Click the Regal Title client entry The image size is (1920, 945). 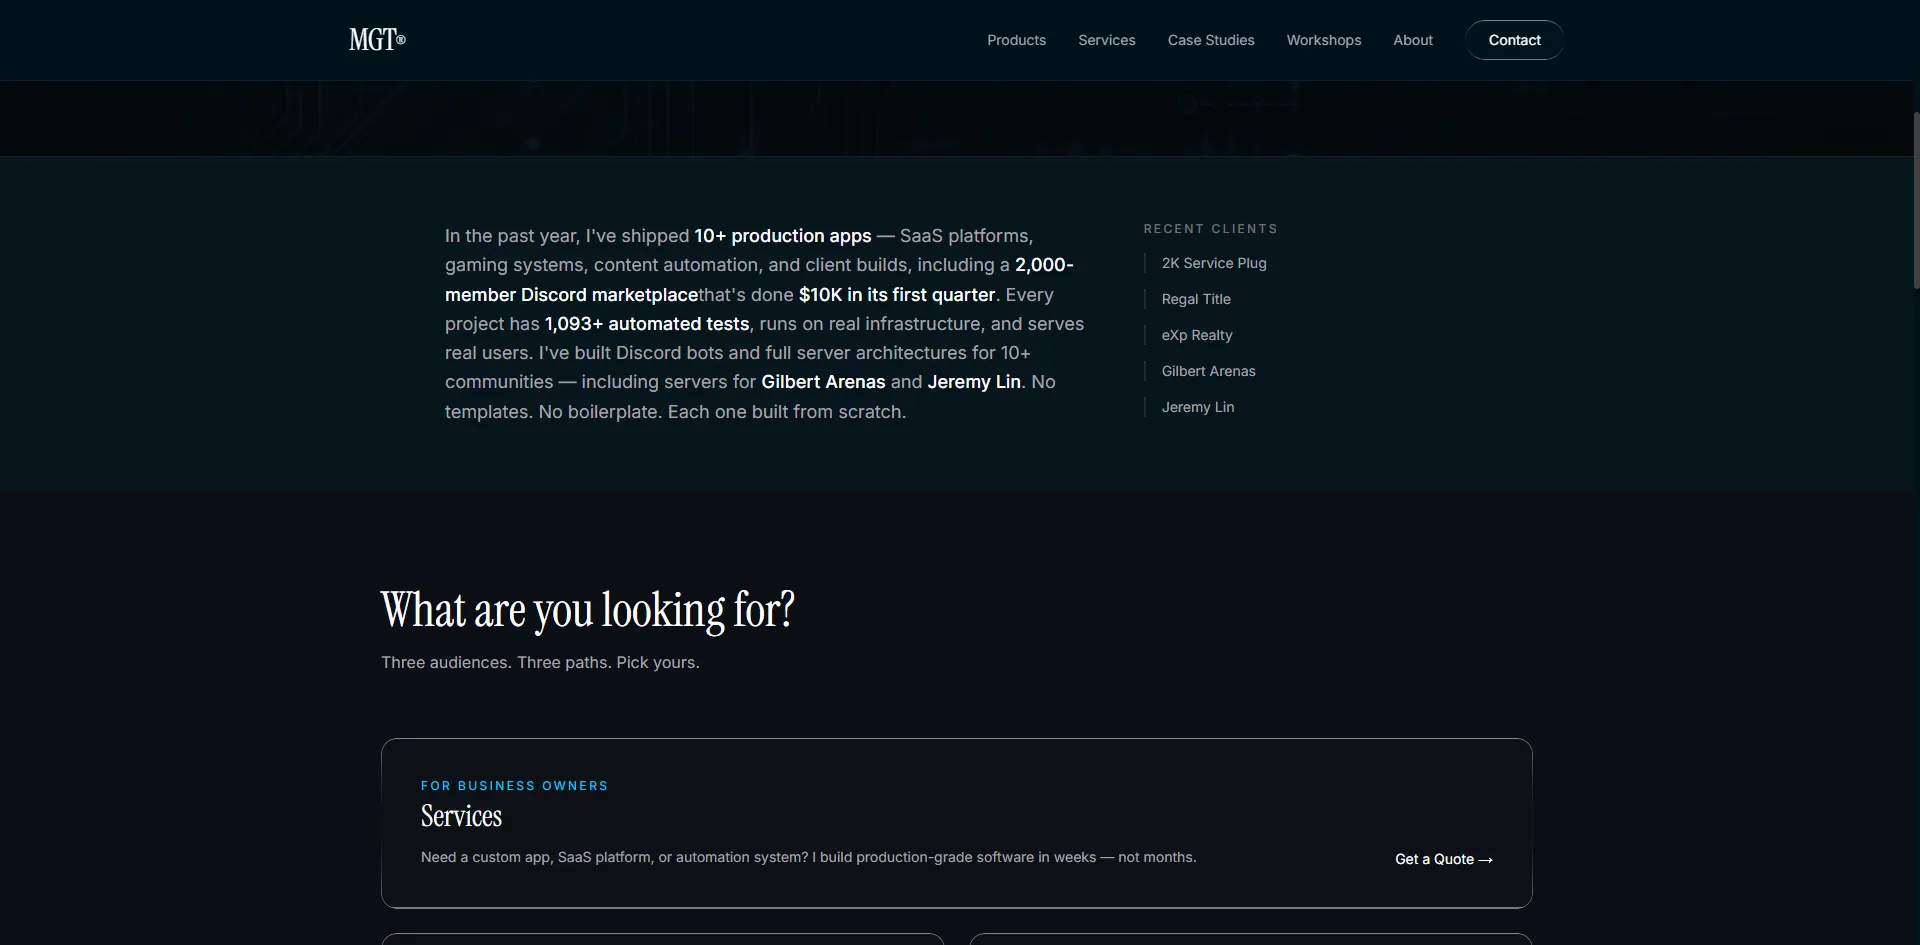[x=1195, y=299]
